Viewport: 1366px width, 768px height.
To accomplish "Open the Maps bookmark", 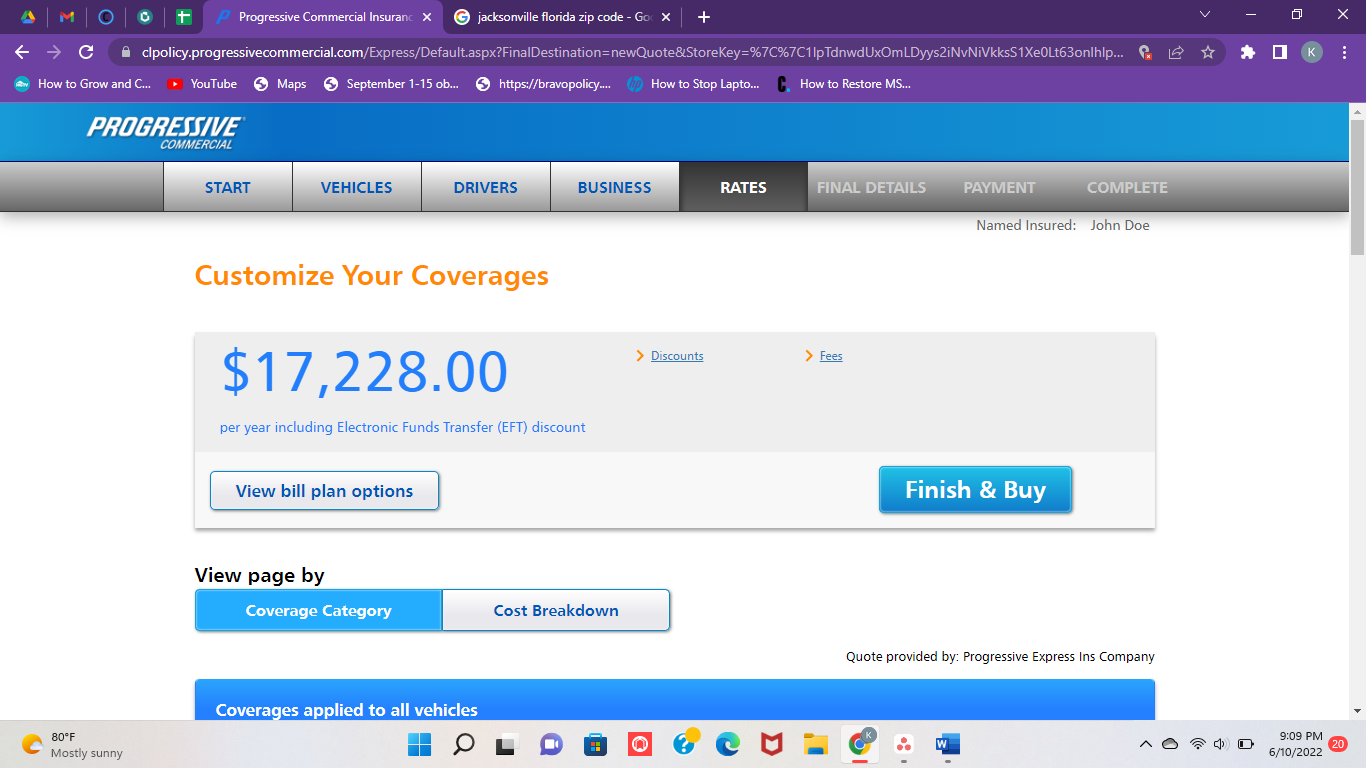I will (280, 84).
